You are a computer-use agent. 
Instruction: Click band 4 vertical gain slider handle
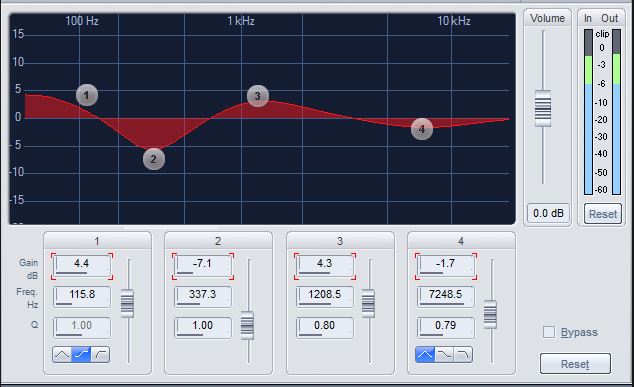pos(490,314)
